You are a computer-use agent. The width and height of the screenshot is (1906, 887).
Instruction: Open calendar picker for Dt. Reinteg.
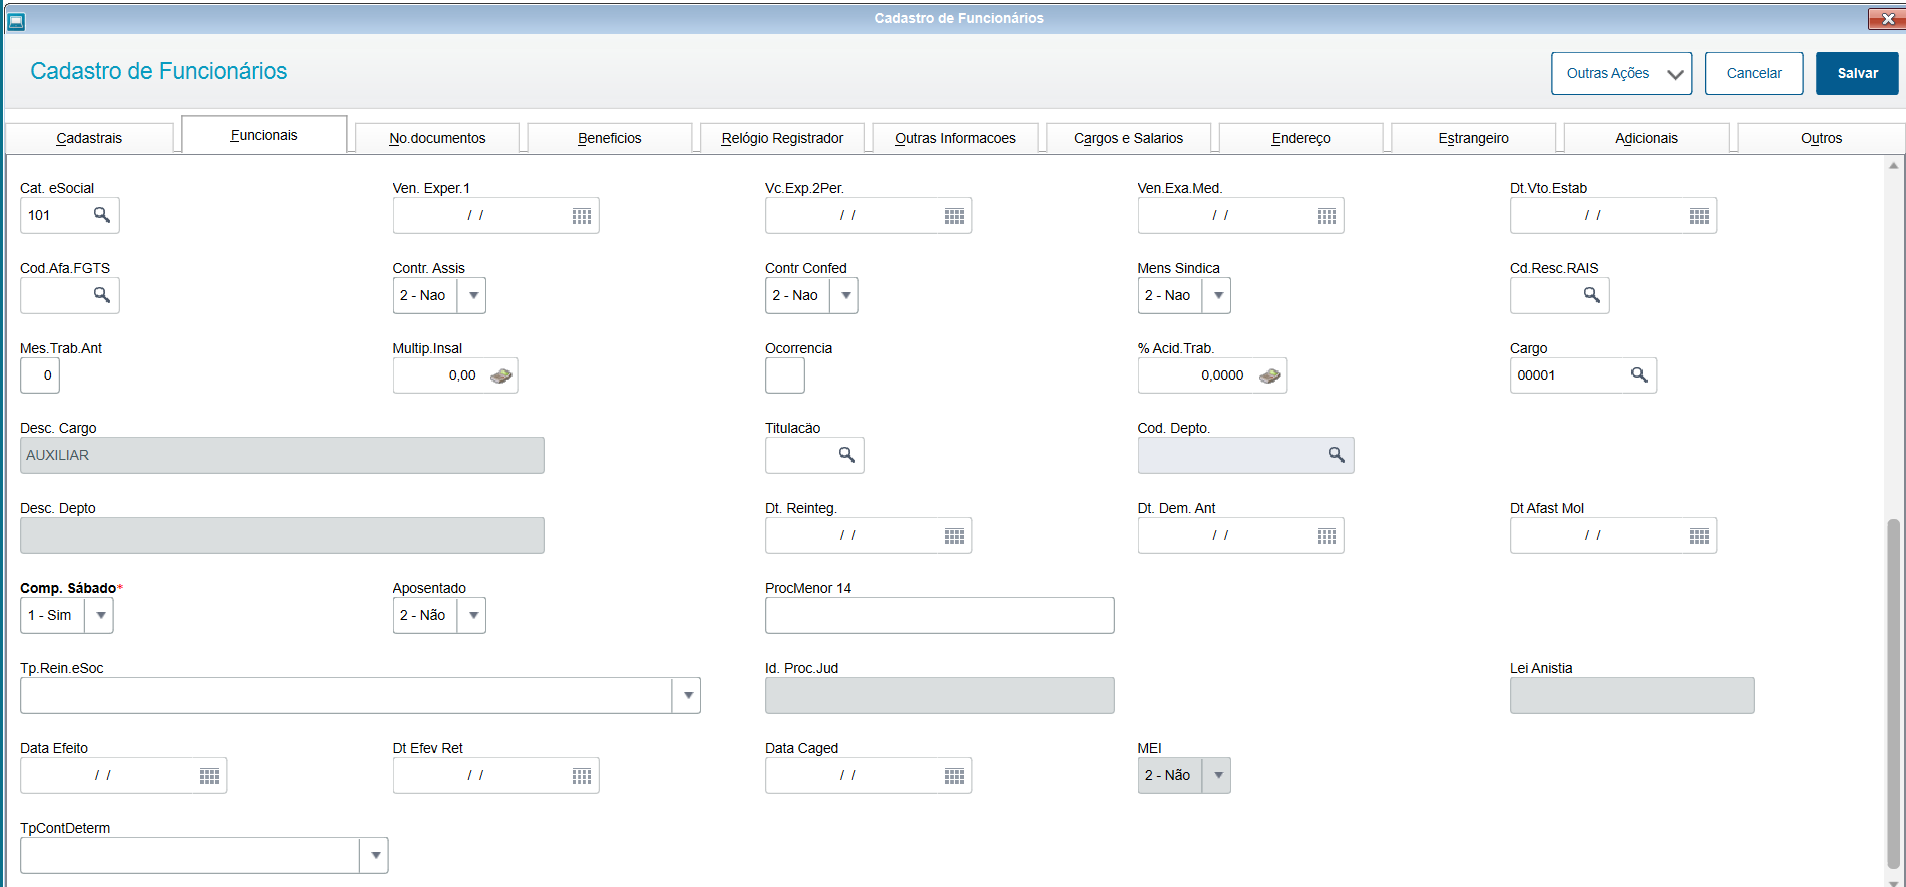click(x=954, y=536)
